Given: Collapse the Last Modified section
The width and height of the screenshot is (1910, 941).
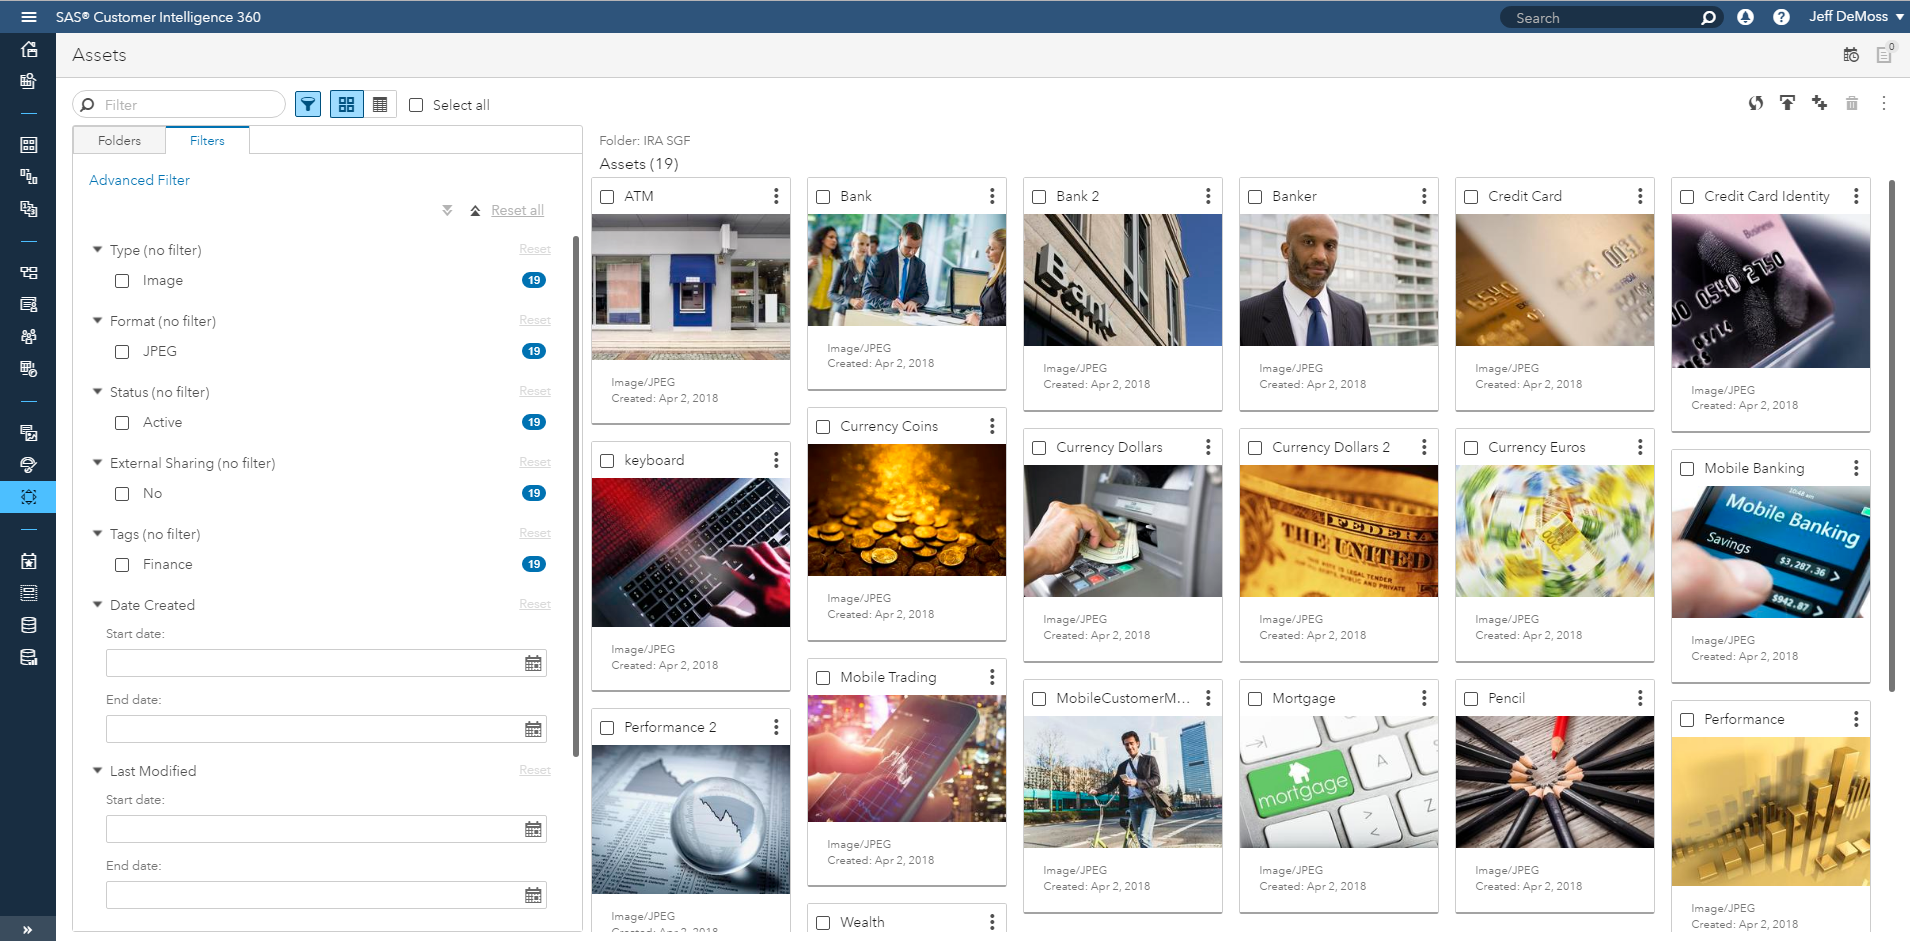Looking at the screenshot, I should 97,771.
